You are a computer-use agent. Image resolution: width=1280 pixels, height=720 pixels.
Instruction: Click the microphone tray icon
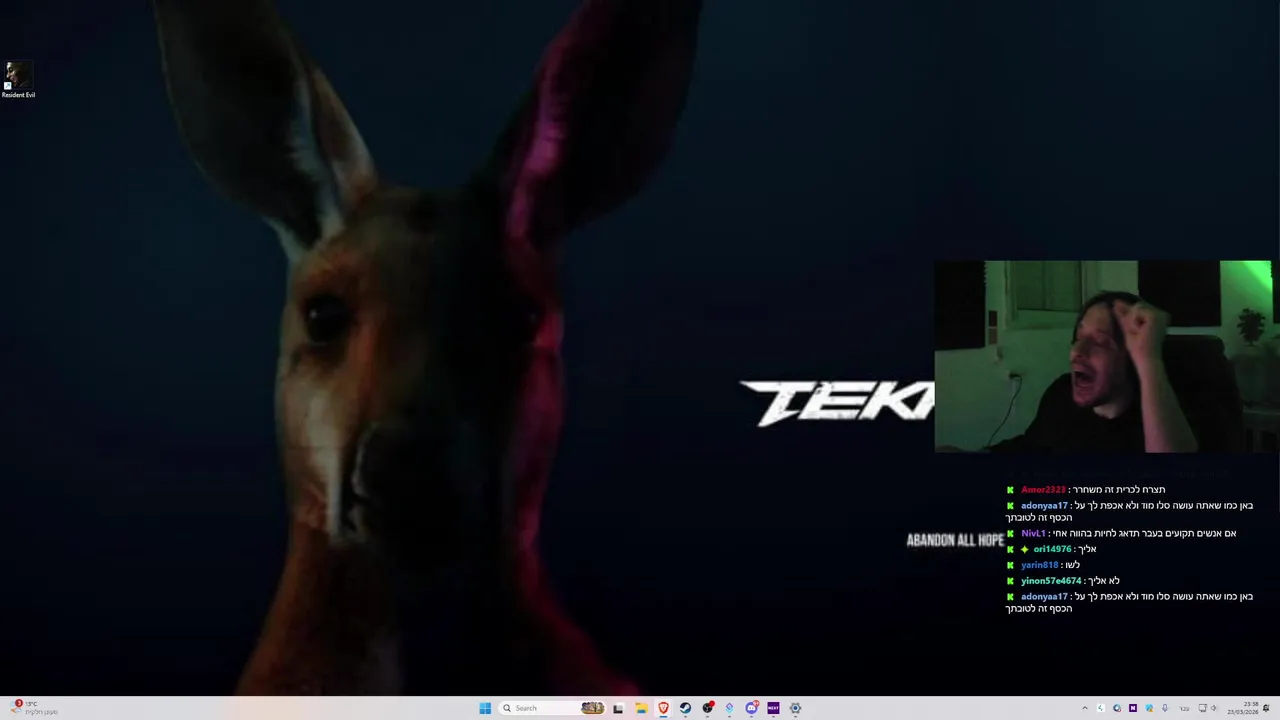(x=1165, y=708)
